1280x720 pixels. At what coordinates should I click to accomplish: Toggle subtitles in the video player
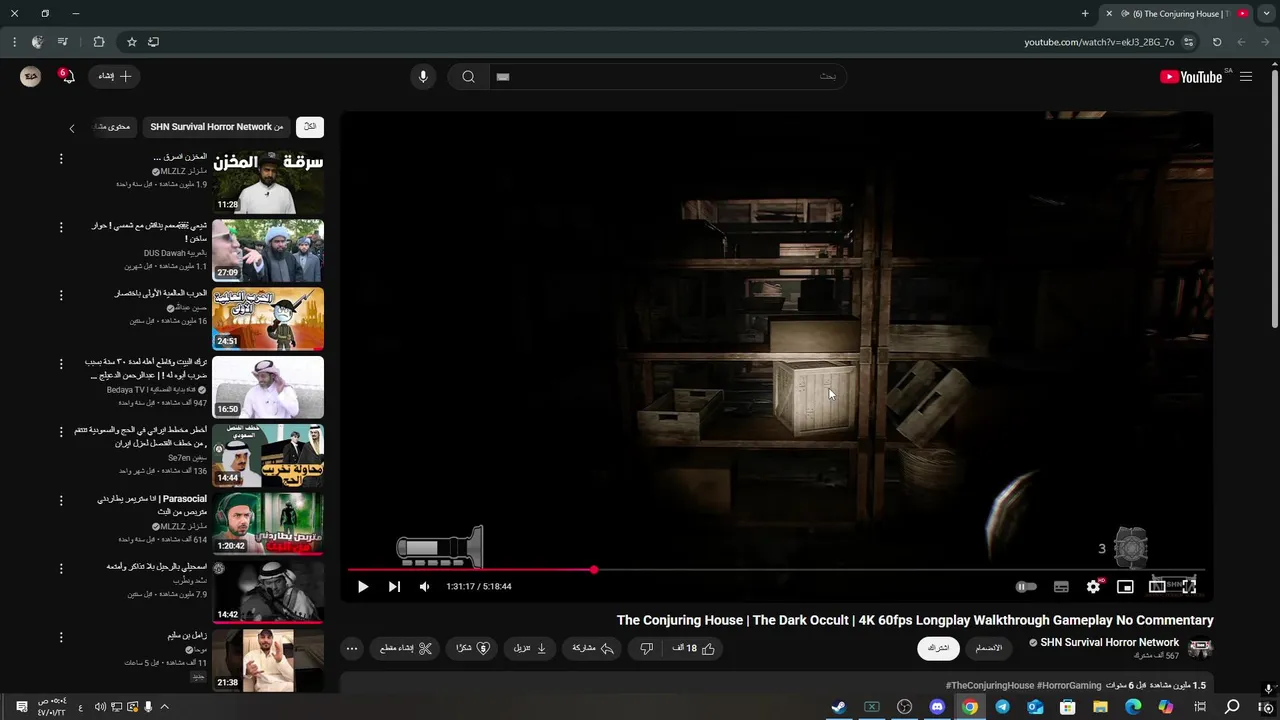point(1061,587)
